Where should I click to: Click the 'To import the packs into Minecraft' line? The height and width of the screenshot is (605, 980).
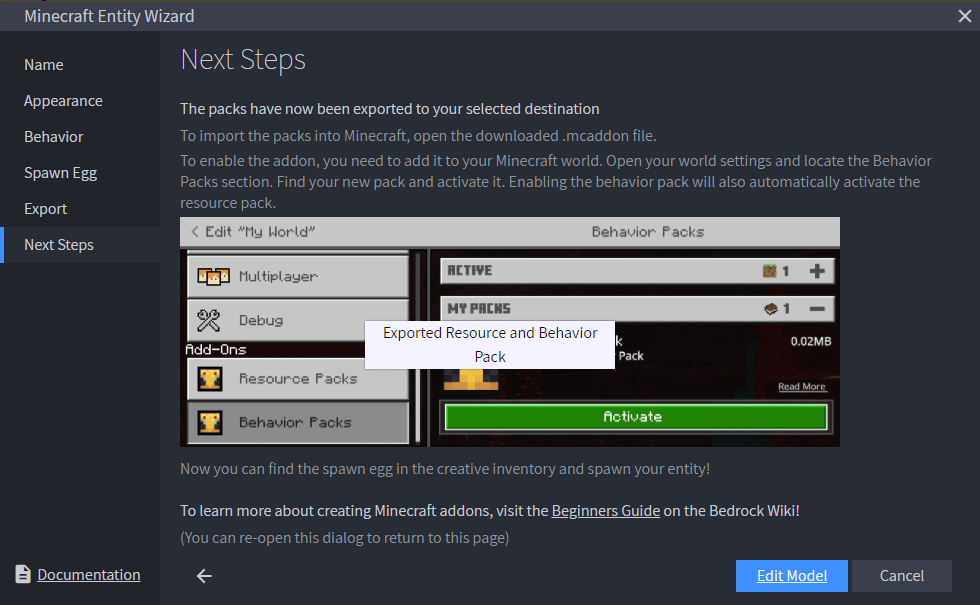(x=418, y=136)
